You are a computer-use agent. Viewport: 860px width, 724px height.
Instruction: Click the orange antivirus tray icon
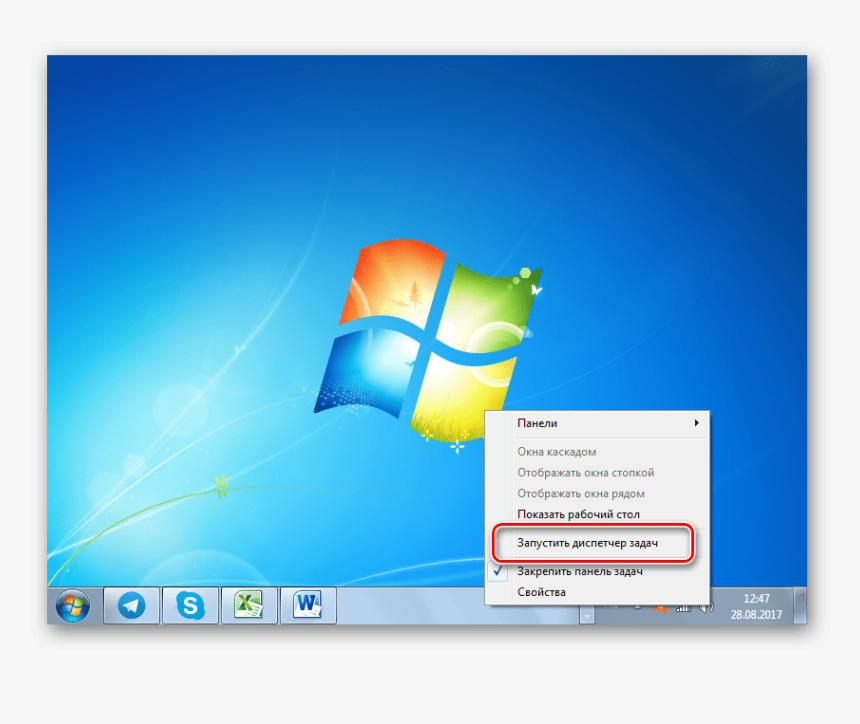[660, 609]
